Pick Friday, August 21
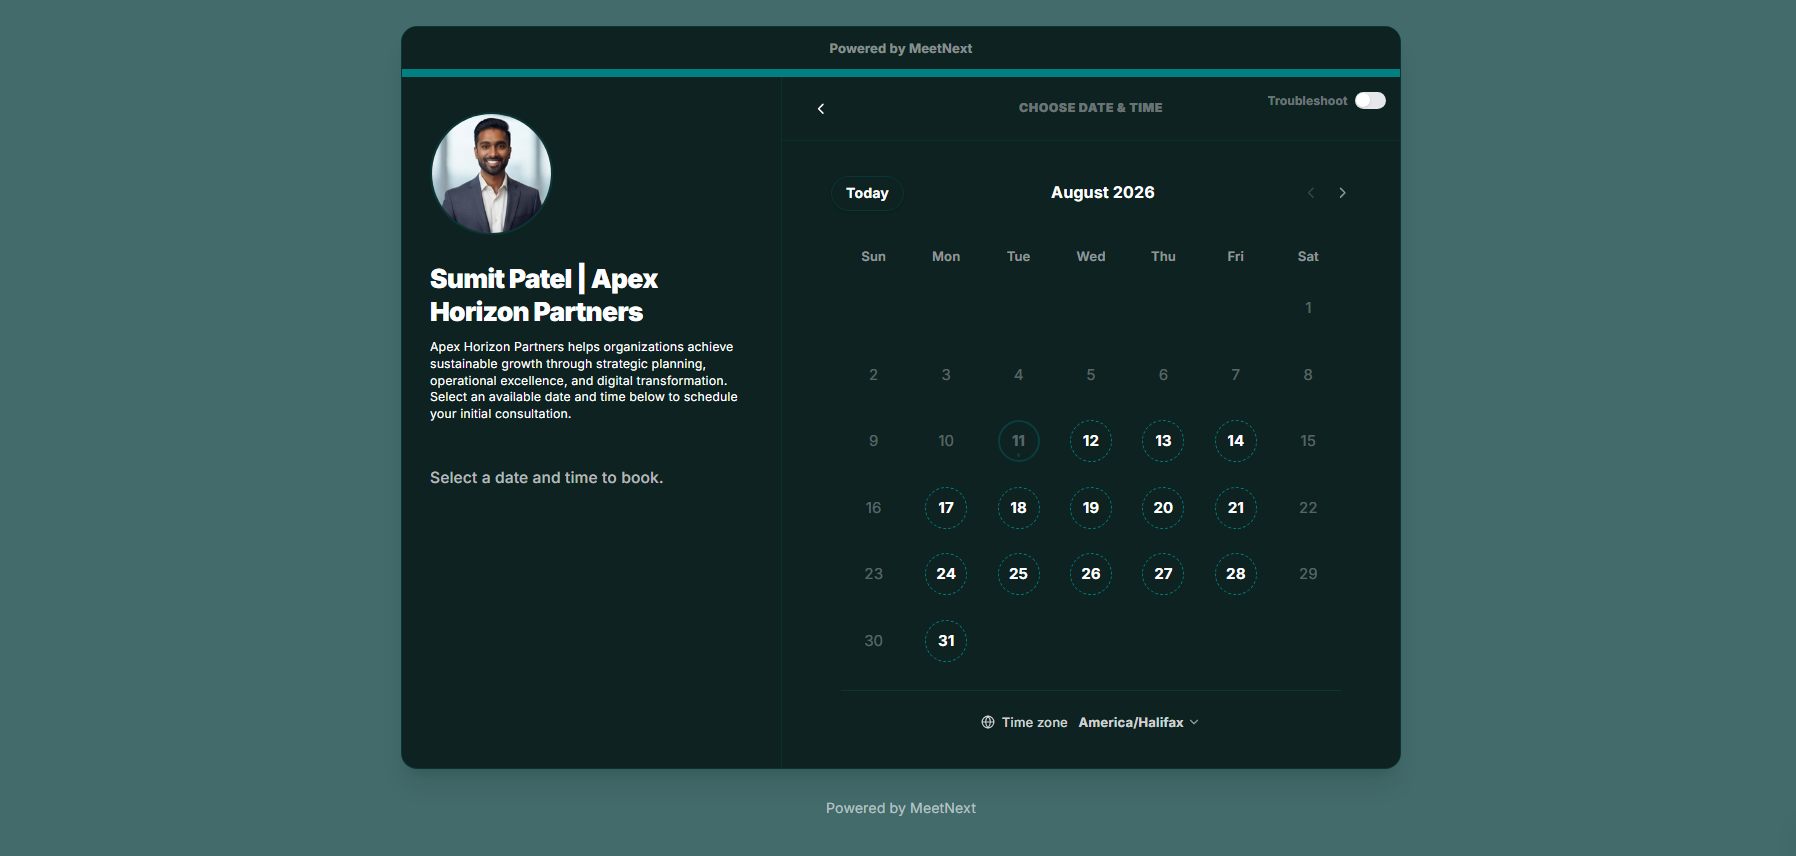Viewport: 1796px width, 856px height. (1236, 508)
